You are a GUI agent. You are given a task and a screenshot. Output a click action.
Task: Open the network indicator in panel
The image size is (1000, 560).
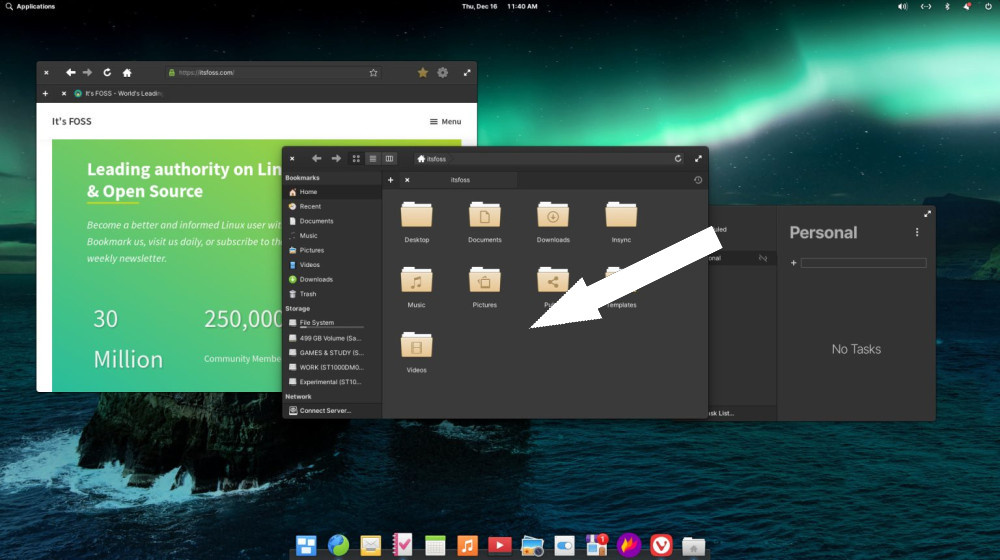(925, 6)
